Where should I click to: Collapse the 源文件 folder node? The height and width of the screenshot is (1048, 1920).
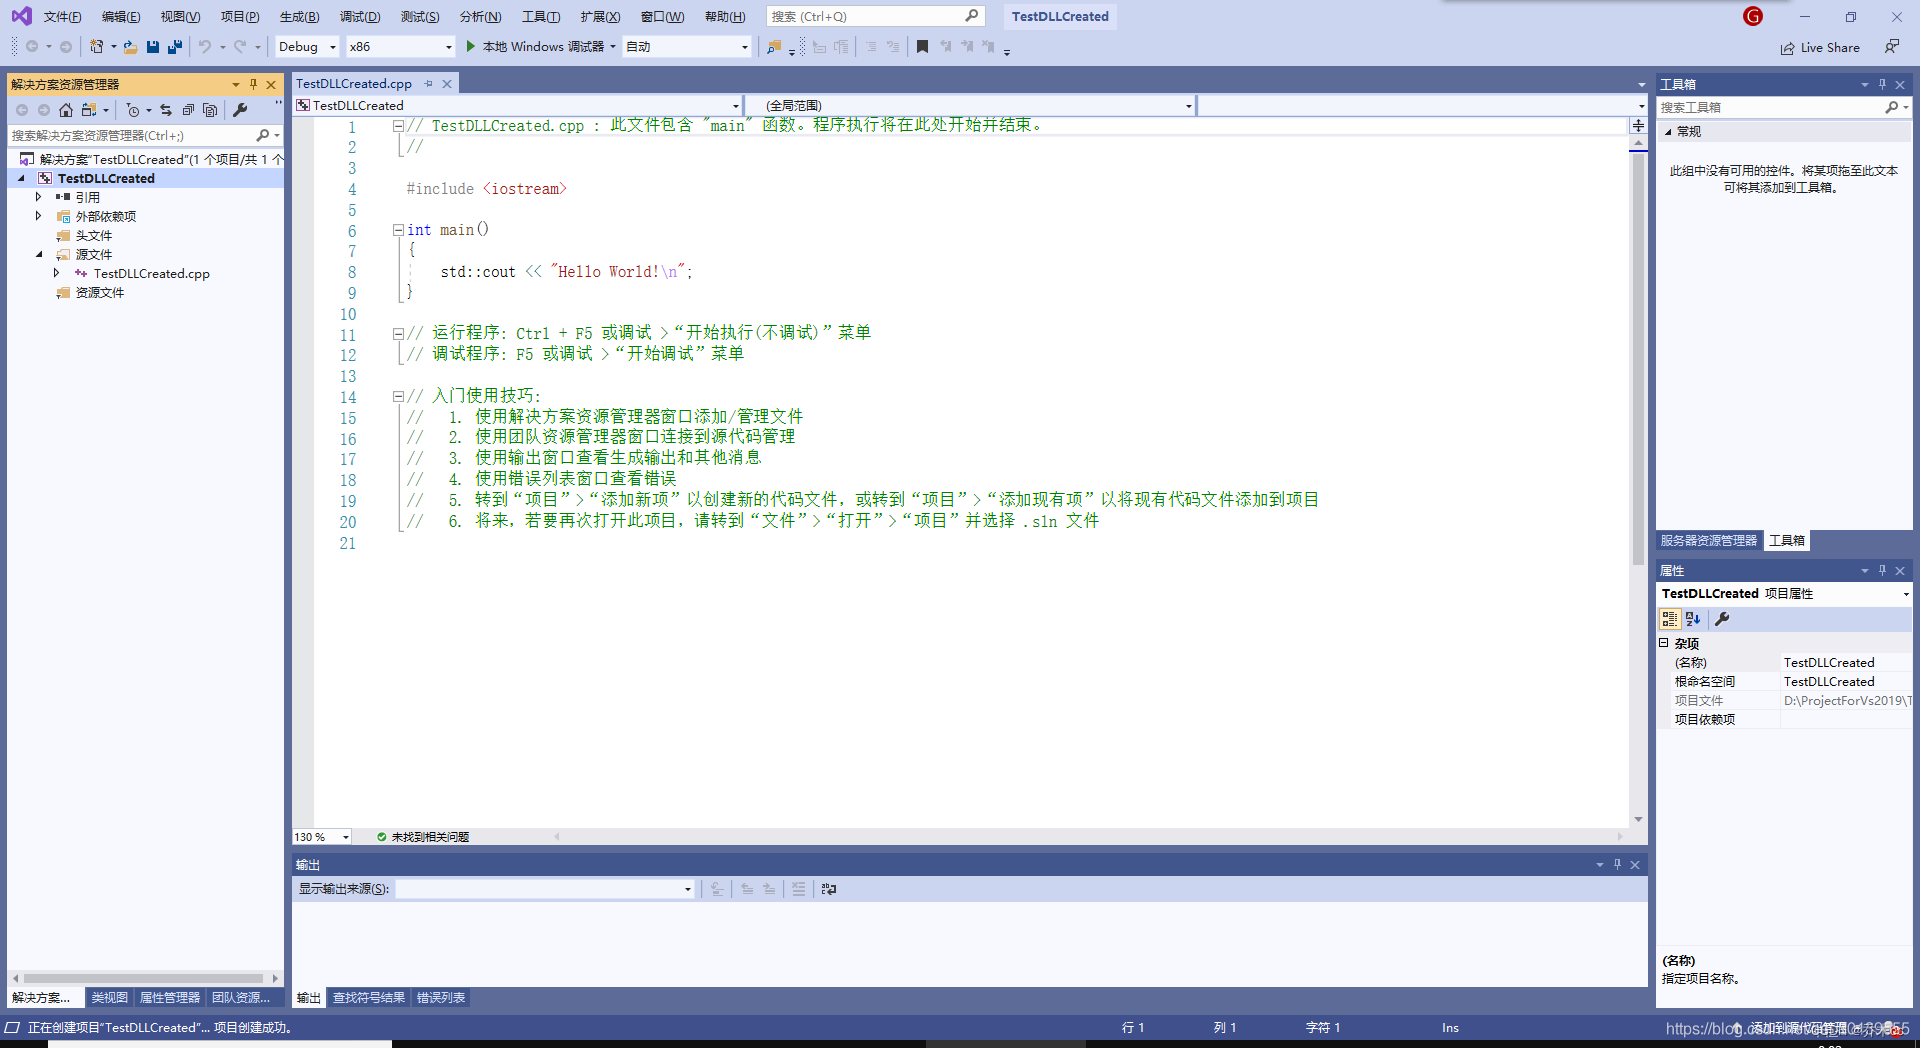pyautogui.click(x=39, y=254)
